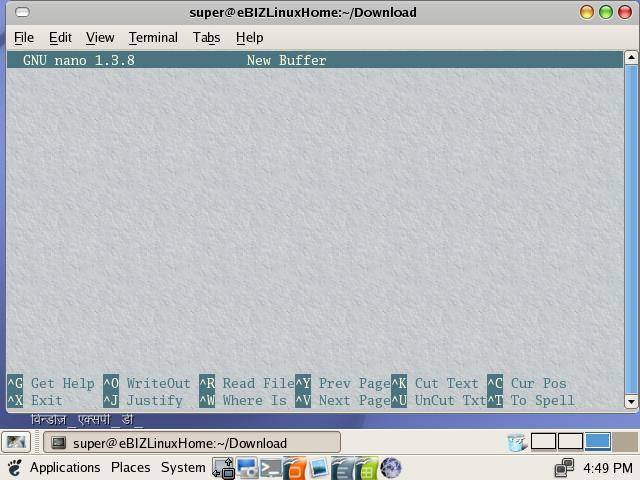This screenshot has height=480, width=640.
Task: Expand the Applications menu
Action: pos(64,467)
